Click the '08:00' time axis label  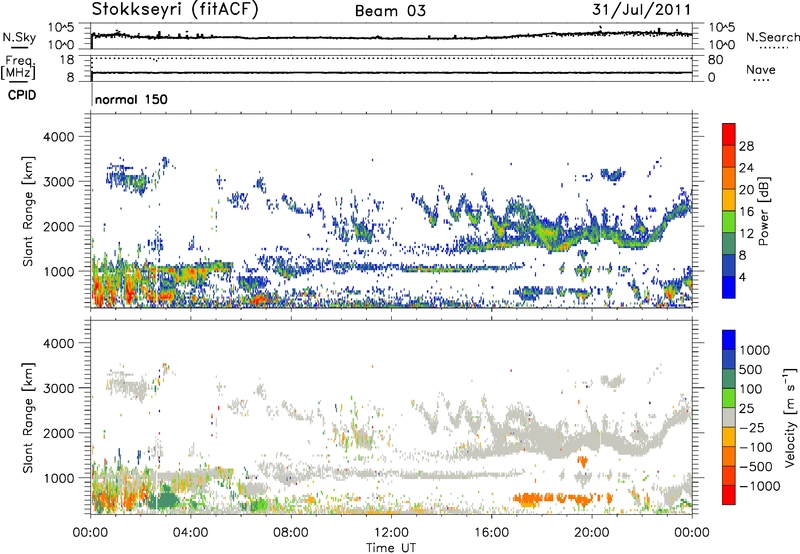click(x=291, y=533)
